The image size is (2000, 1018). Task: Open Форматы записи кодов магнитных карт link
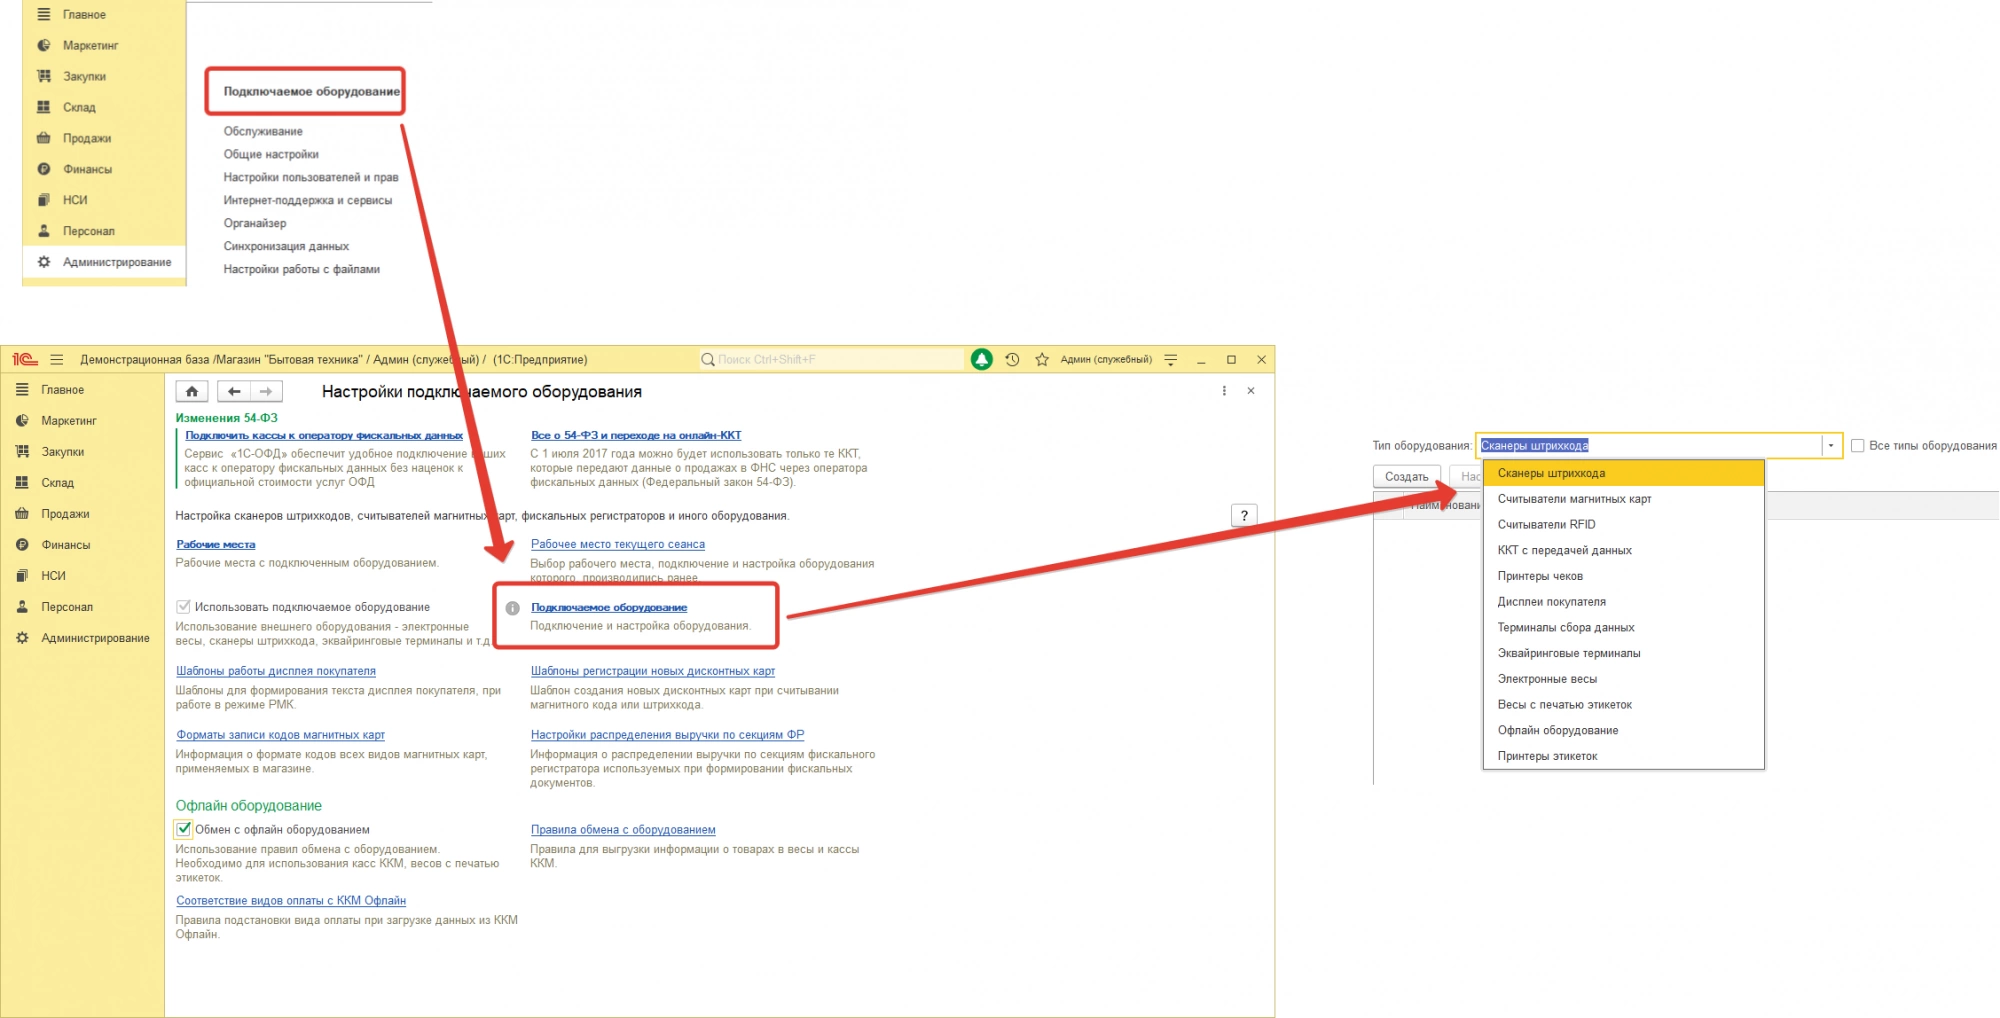pyautogui.click(x=281, y=735)
